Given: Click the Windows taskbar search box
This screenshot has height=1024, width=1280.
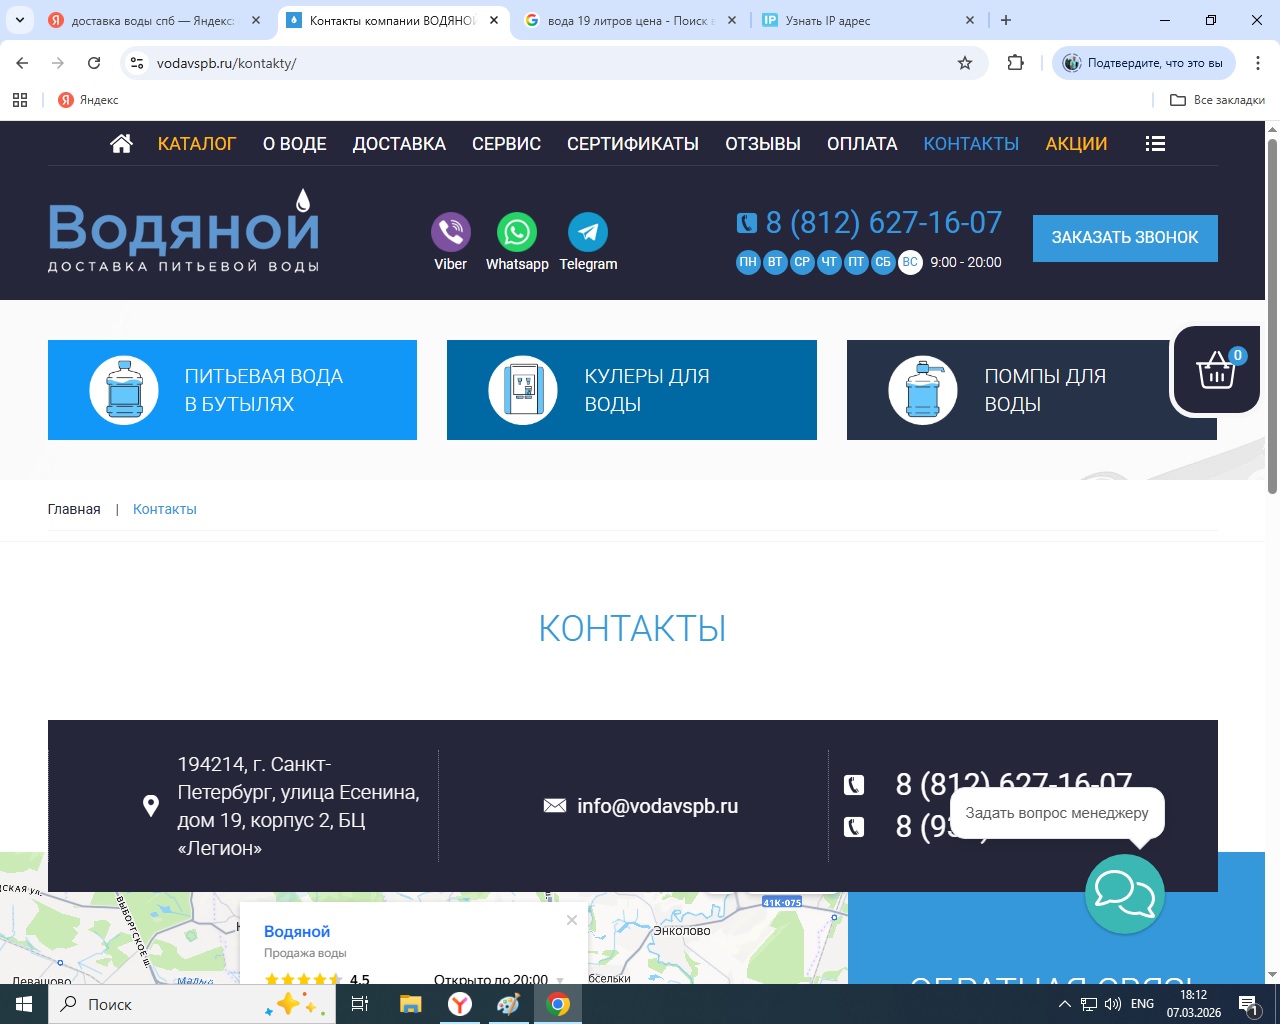Looking at the screenshot, I should point(192,1004).
